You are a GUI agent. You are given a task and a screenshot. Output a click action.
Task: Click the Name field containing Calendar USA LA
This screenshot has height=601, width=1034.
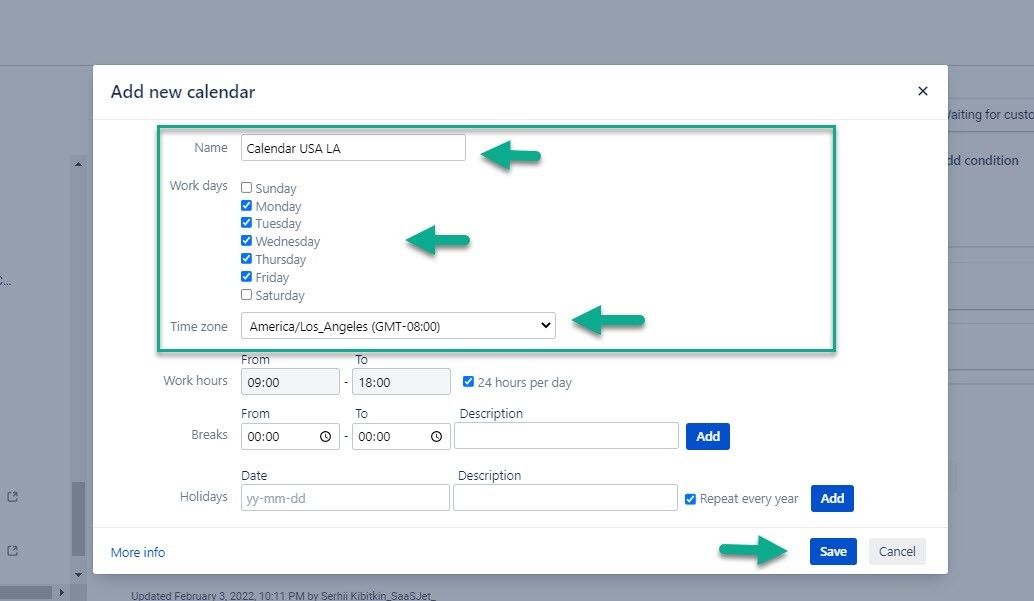tap(352, 147)
